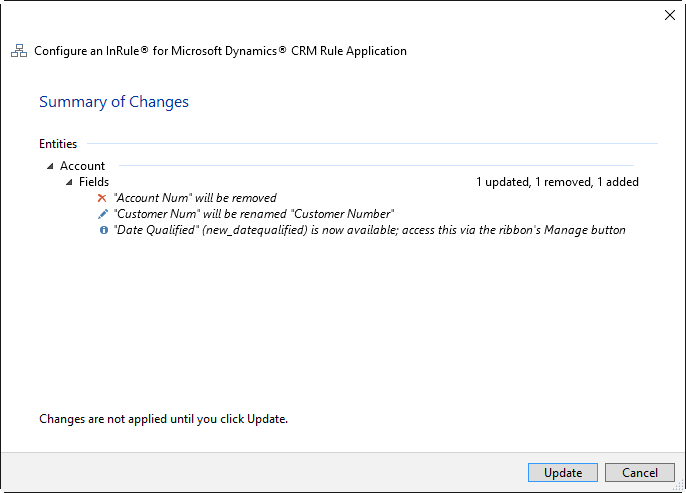Collapse the Account entity node
This screenshot has width=686, height=493.
50,166
